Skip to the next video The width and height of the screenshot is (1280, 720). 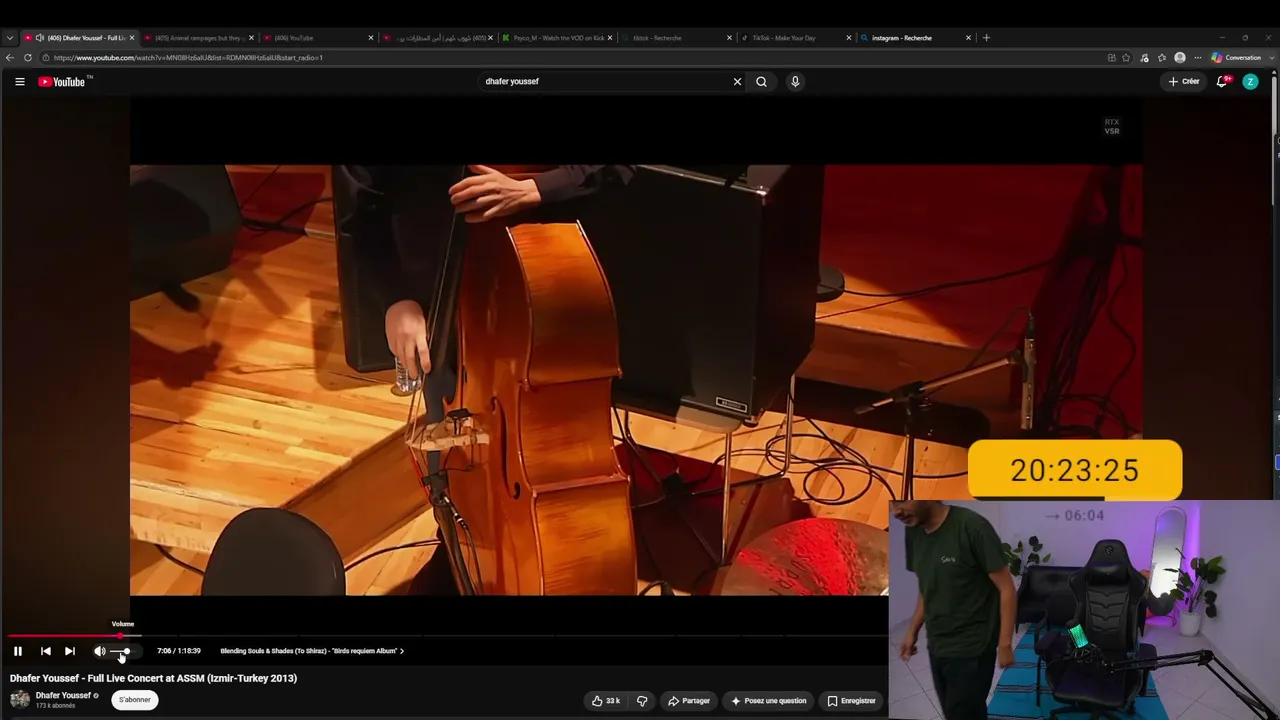(70, 651)
